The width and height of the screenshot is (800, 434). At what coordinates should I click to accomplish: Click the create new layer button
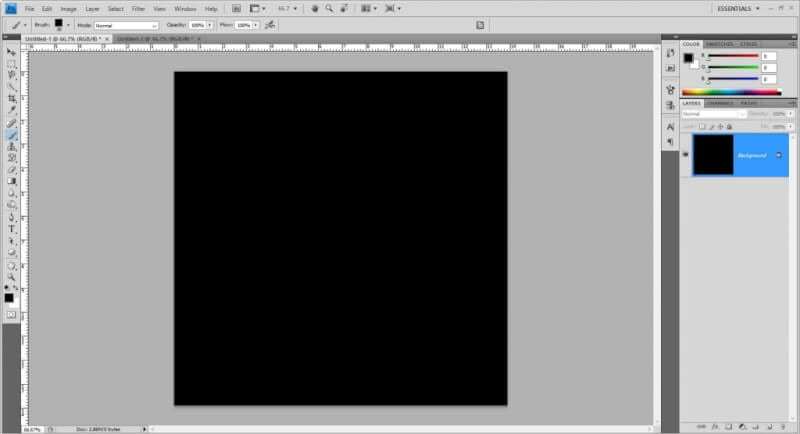pos(770,427)
